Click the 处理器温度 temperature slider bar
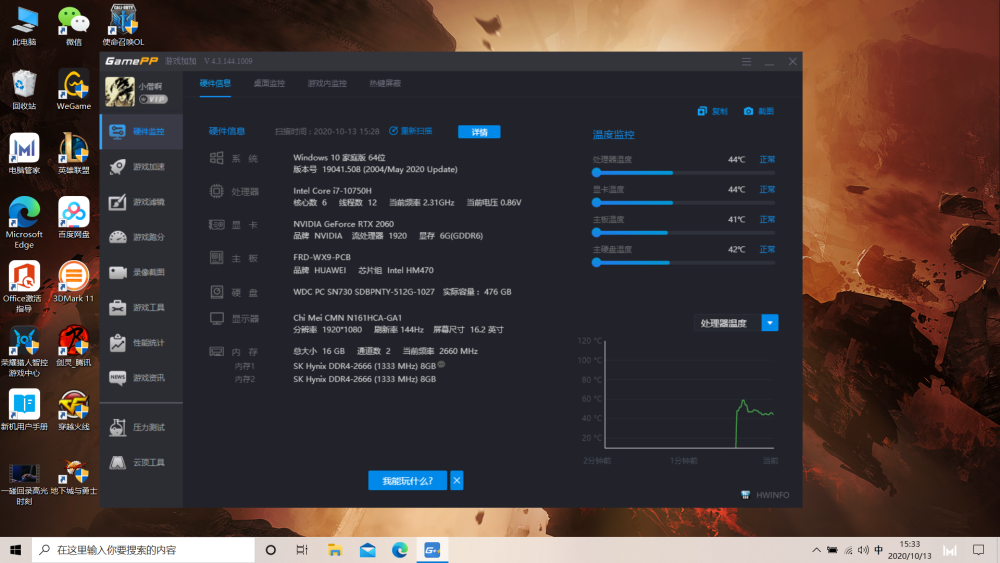The height and width of the screenshot is (563, 1000). click(684, 172)
